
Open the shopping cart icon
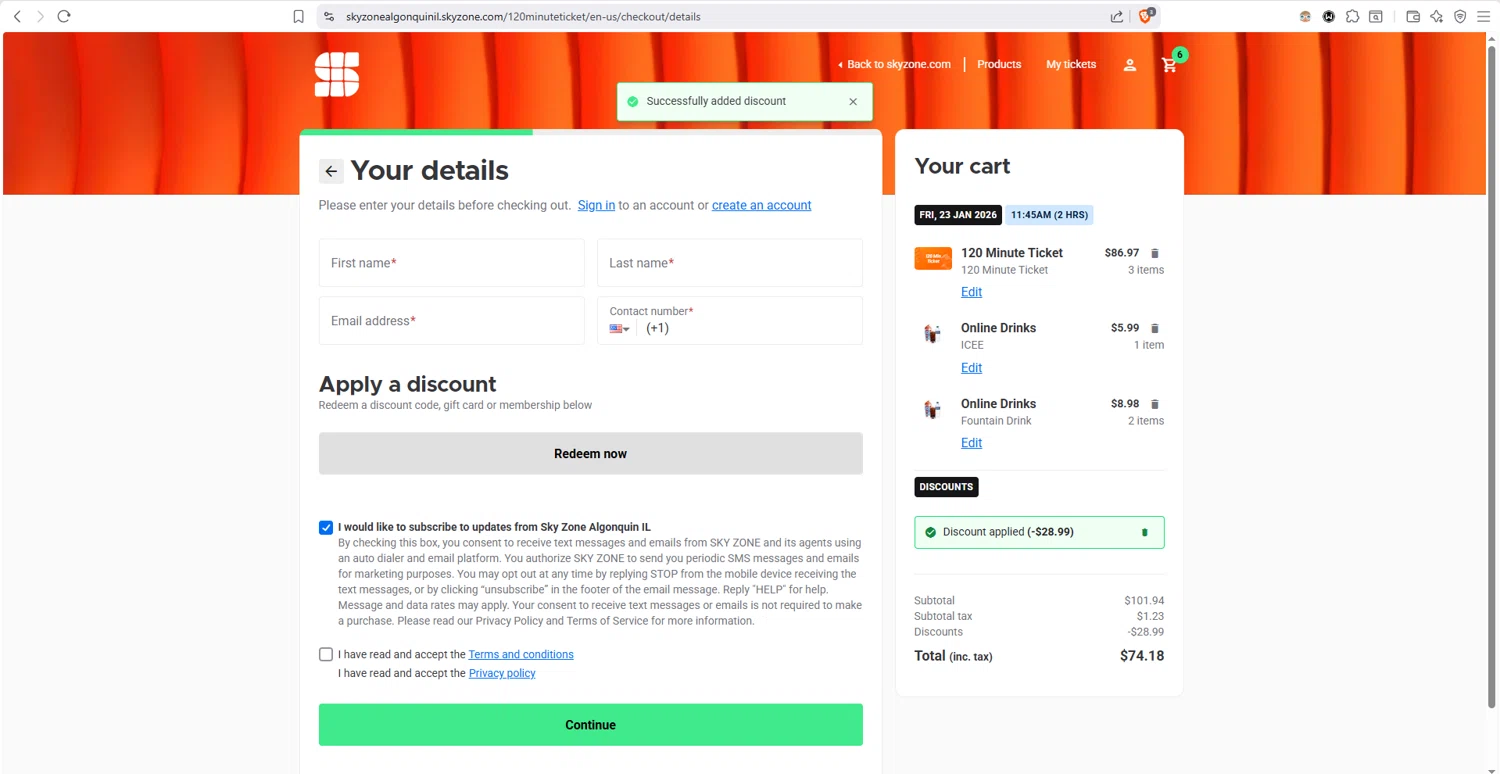pyautogui.click(x=1169, y=65)
